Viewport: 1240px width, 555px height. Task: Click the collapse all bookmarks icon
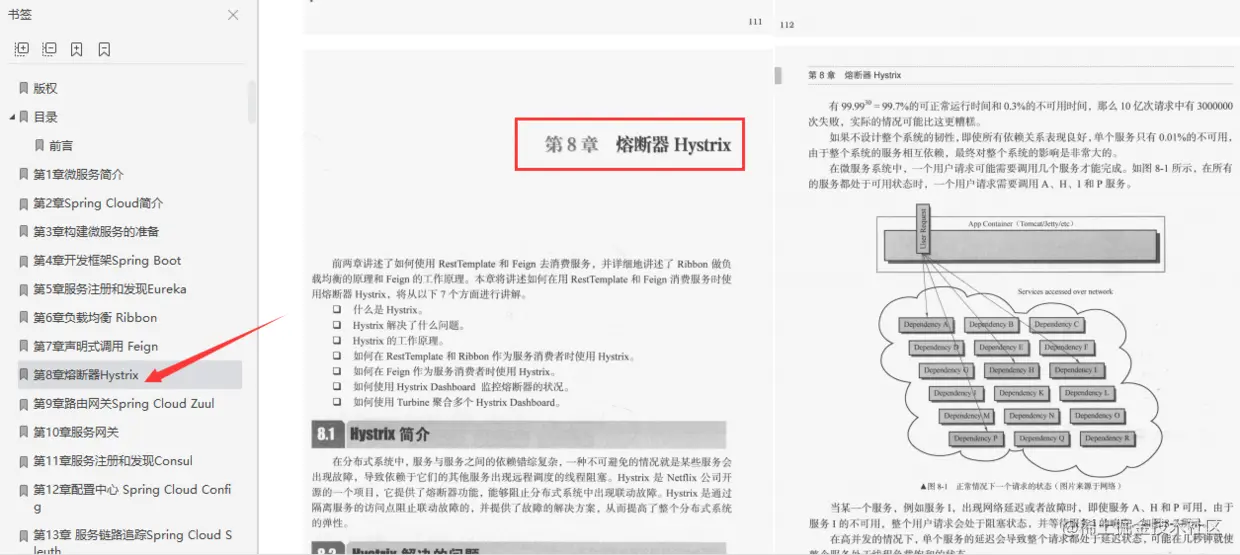[49, 49]
